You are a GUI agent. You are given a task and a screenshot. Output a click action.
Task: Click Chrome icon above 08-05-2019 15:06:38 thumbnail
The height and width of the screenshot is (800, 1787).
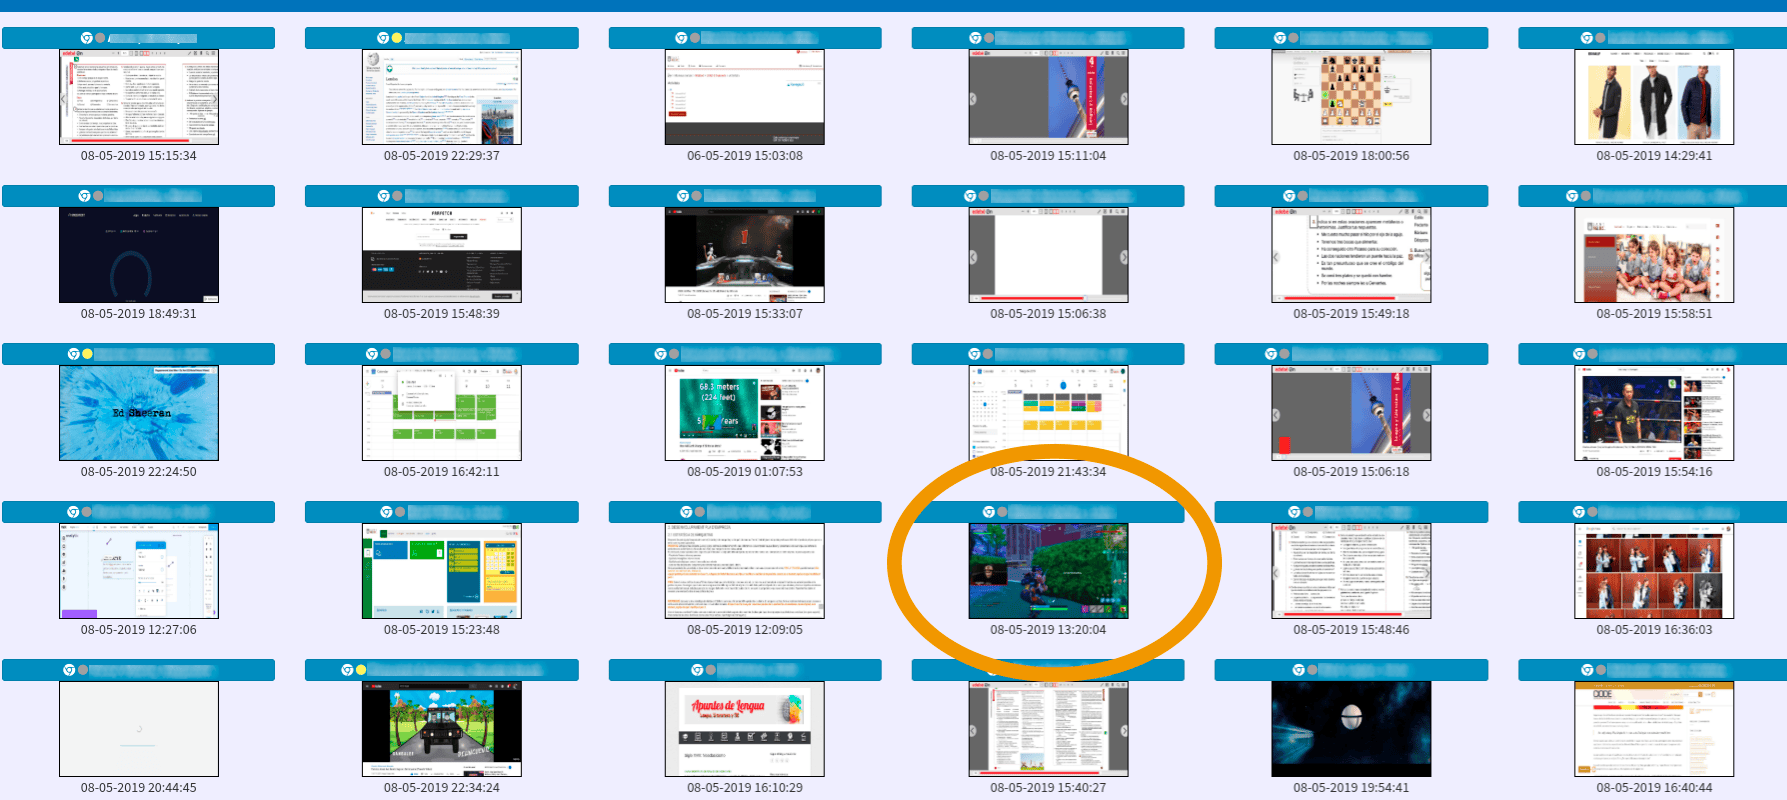click(x=970, y=196)
